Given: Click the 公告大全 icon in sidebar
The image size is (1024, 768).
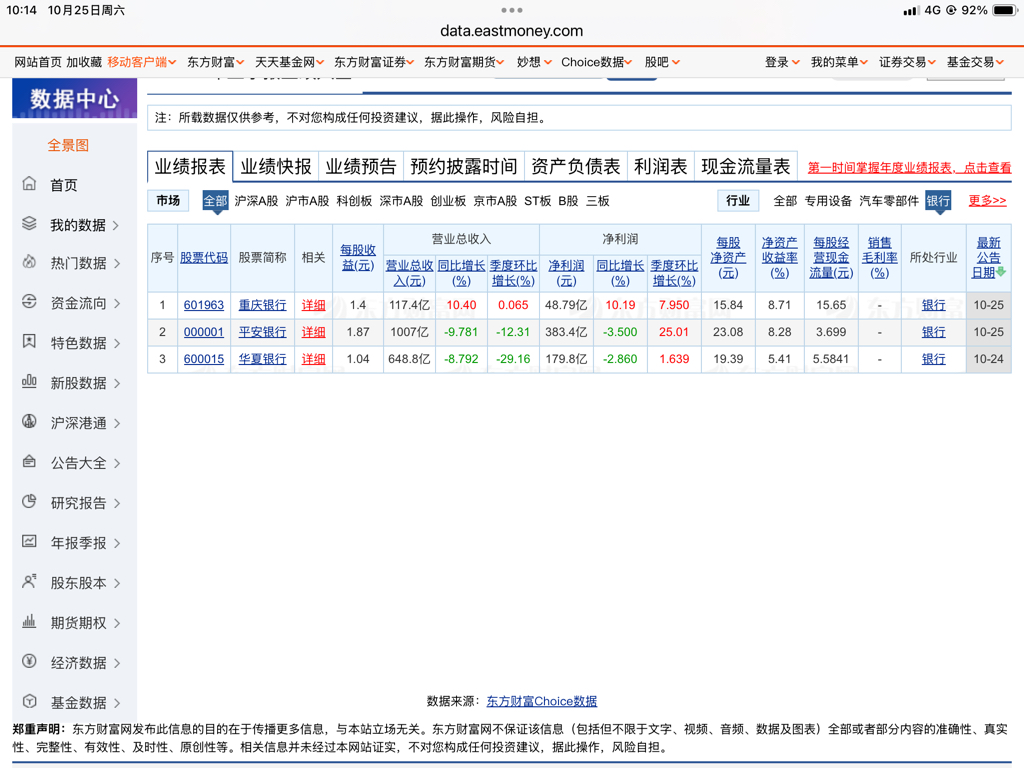Looking at the screenshot, I should click(29, 462).
